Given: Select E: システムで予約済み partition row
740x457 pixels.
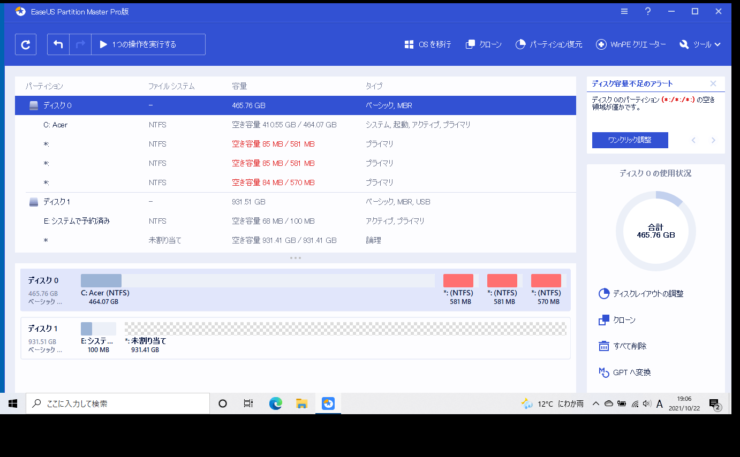Looking at the screenshot, I should pos(295,221).
